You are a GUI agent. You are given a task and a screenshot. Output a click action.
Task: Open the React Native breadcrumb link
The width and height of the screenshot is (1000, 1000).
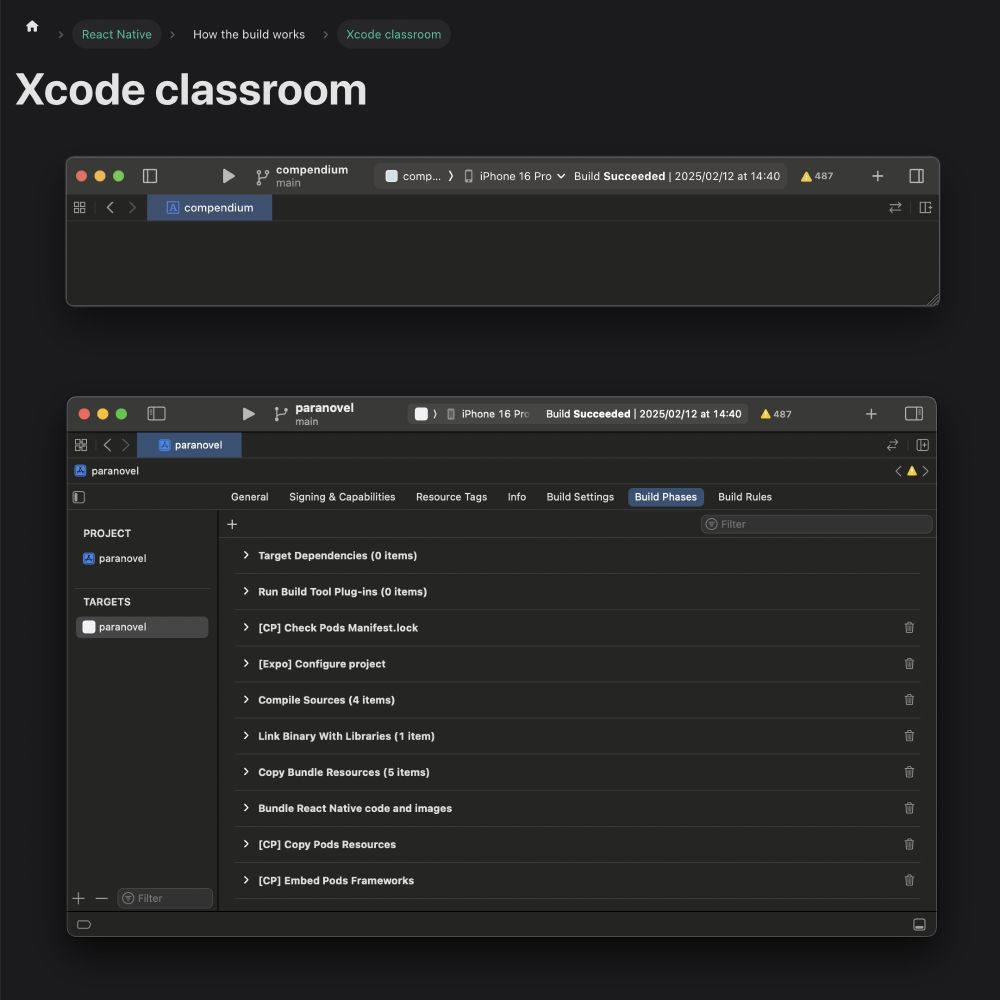117,34
